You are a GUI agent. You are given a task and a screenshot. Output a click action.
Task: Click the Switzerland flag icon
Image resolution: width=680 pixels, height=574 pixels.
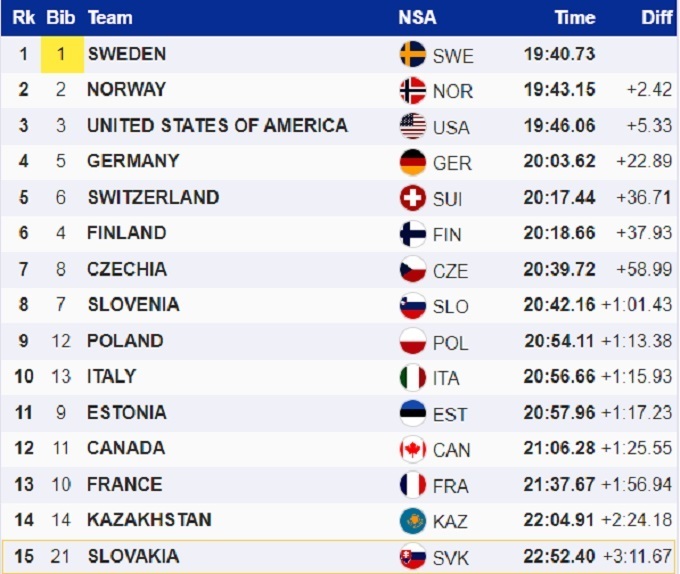pos(412,198)
